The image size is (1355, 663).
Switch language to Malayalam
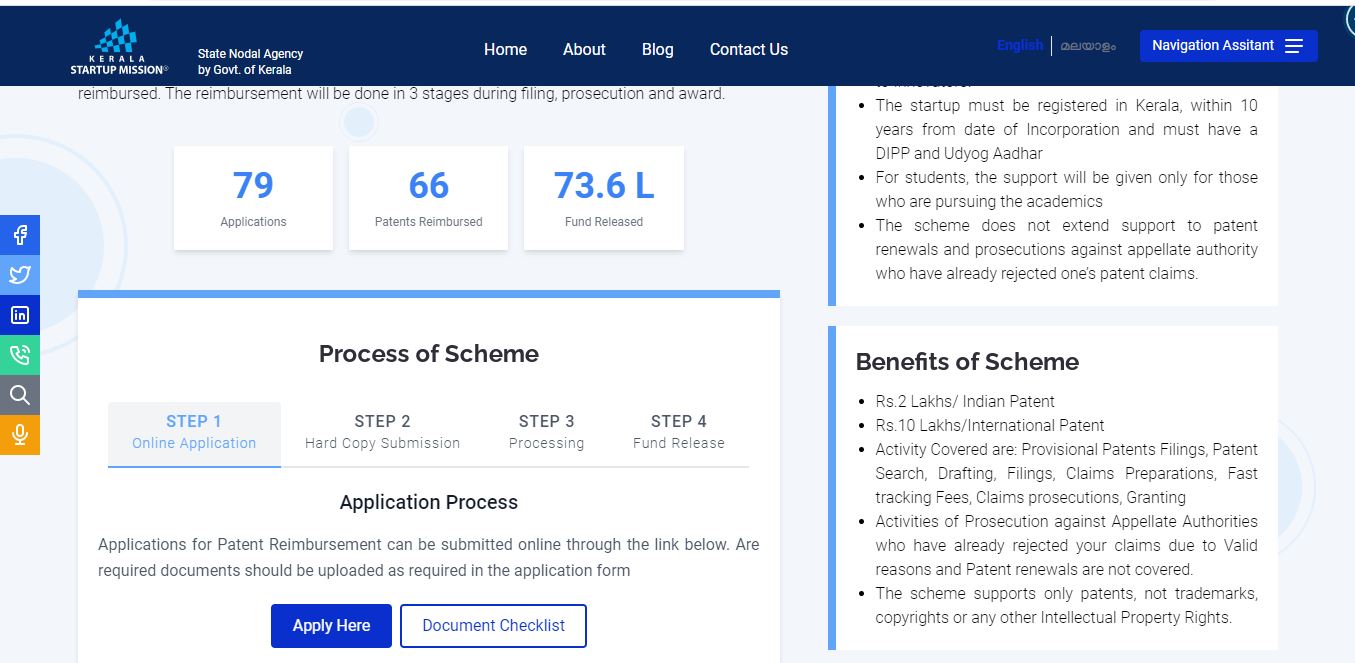1088,46
